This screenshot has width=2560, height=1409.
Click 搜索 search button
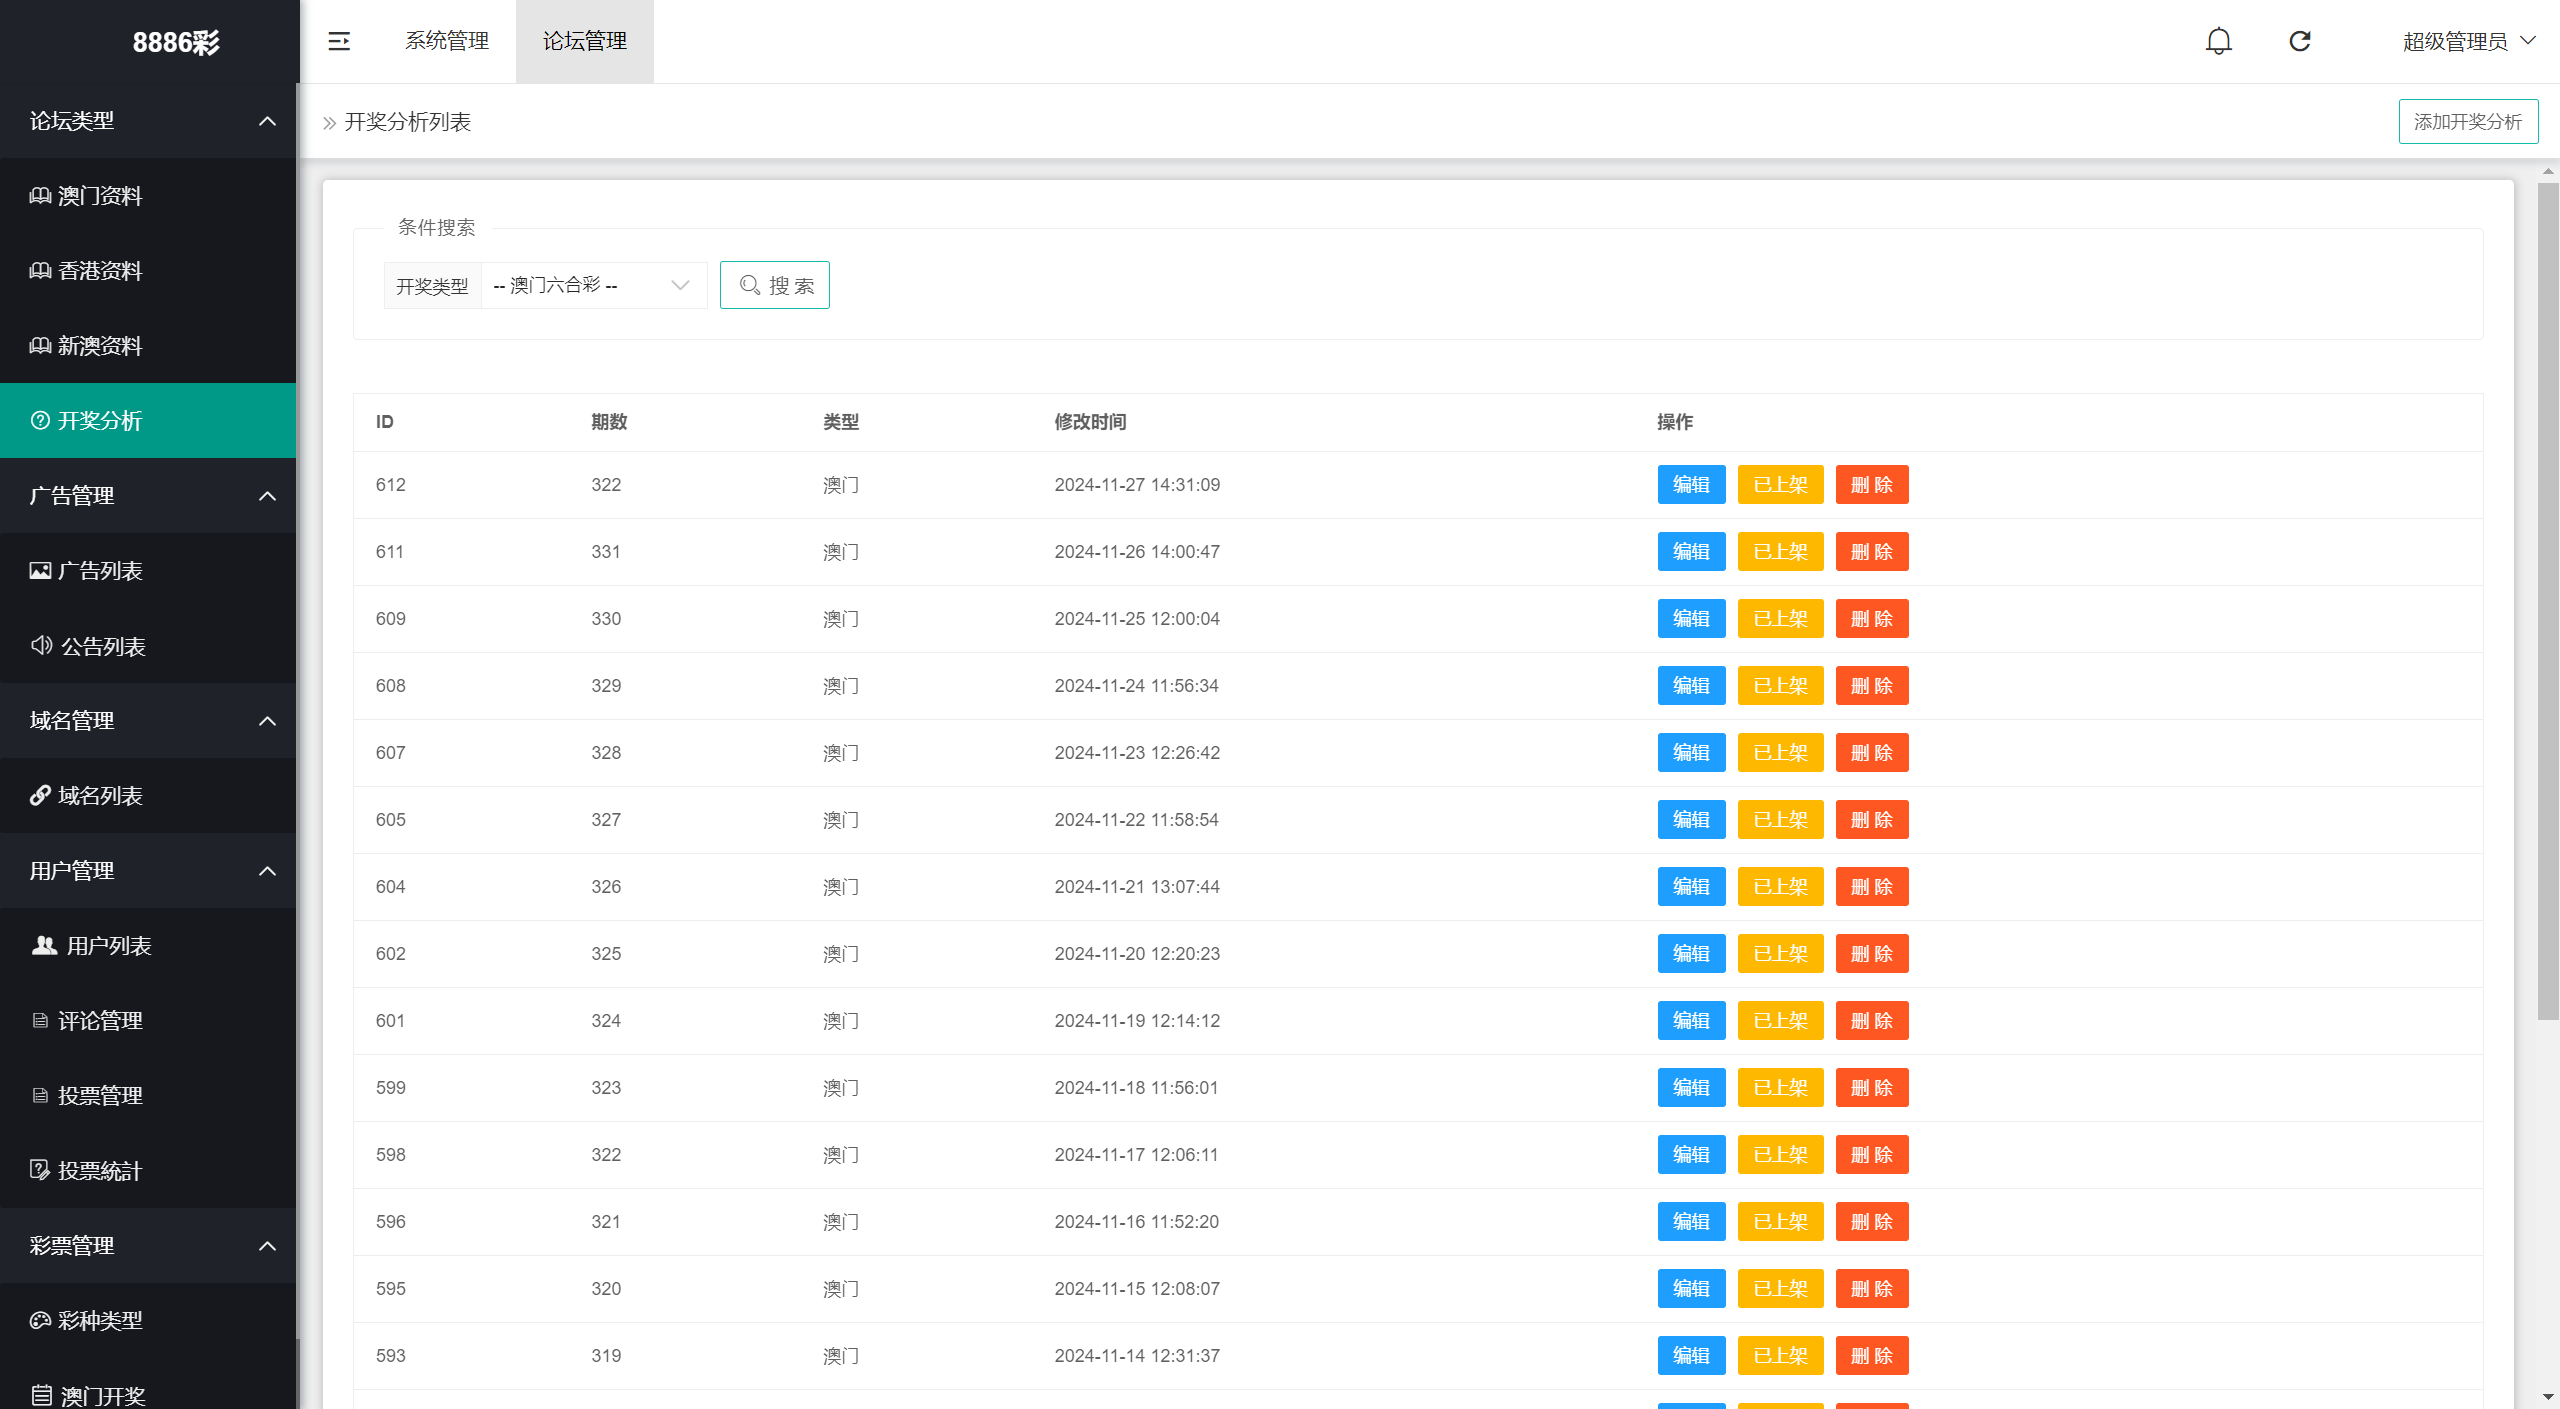[777, 283]
